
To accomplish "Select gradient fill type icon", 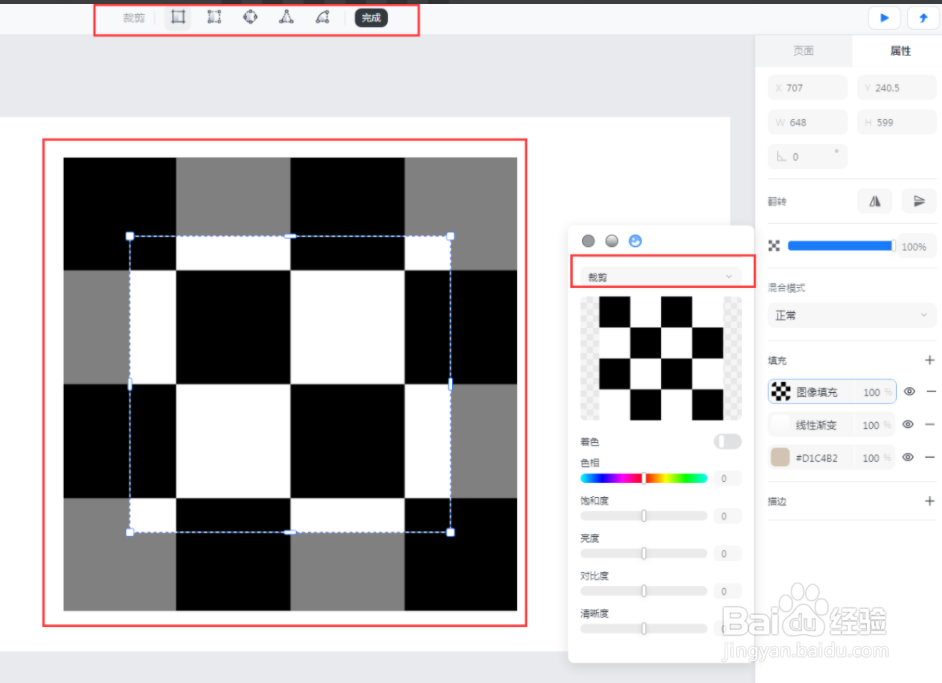I will [x=612, y=241].
